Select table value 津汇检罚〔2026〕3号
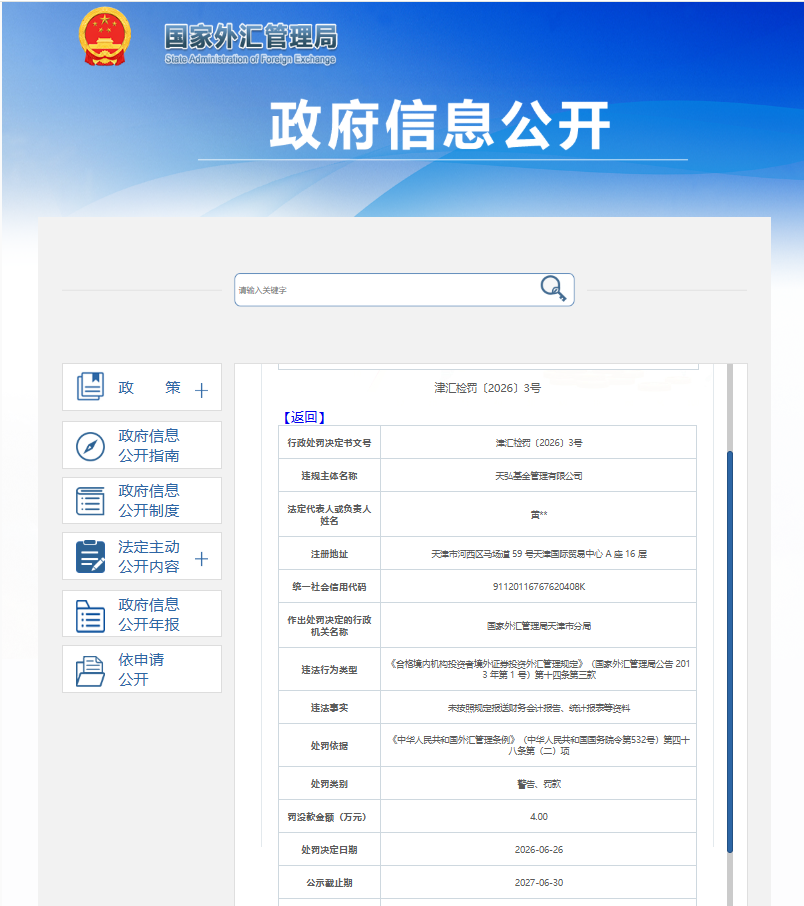The width and height of the screenshot is (804, 906). (539, 443)
